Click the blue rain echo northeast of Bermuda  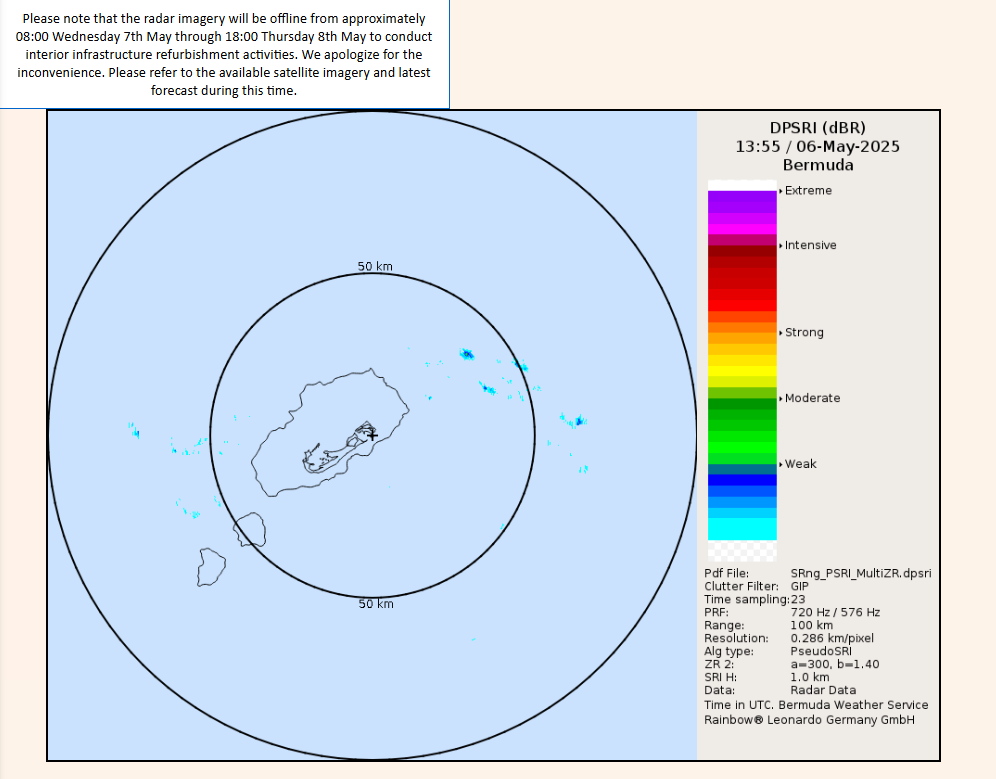tap(467, 354)
